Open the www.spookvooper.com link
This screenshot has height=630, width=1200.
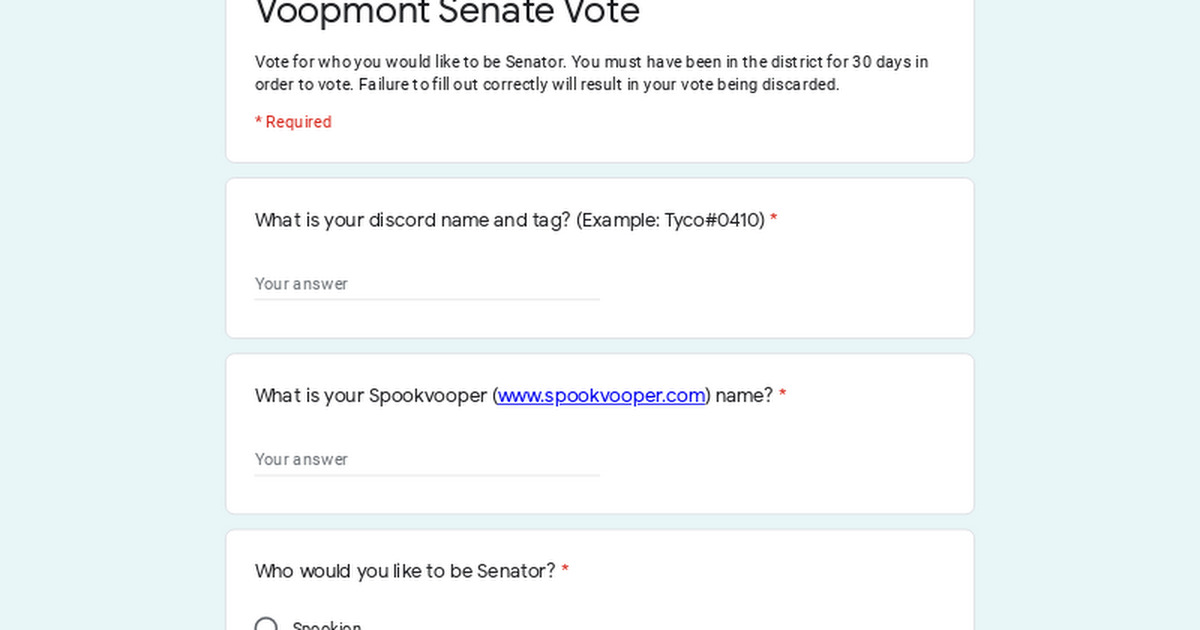point(601,396)
